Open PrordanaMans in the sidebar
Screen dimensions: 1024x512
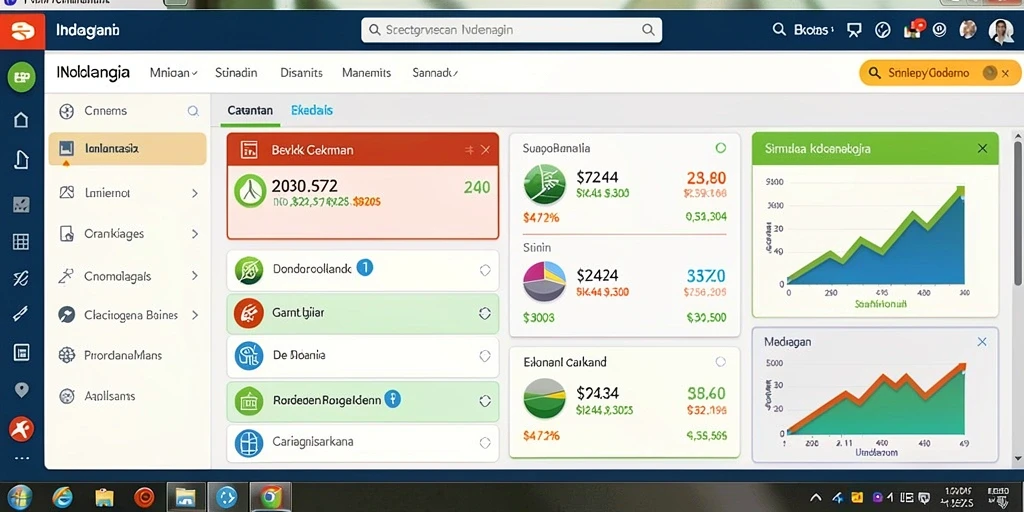click(123, 355)
